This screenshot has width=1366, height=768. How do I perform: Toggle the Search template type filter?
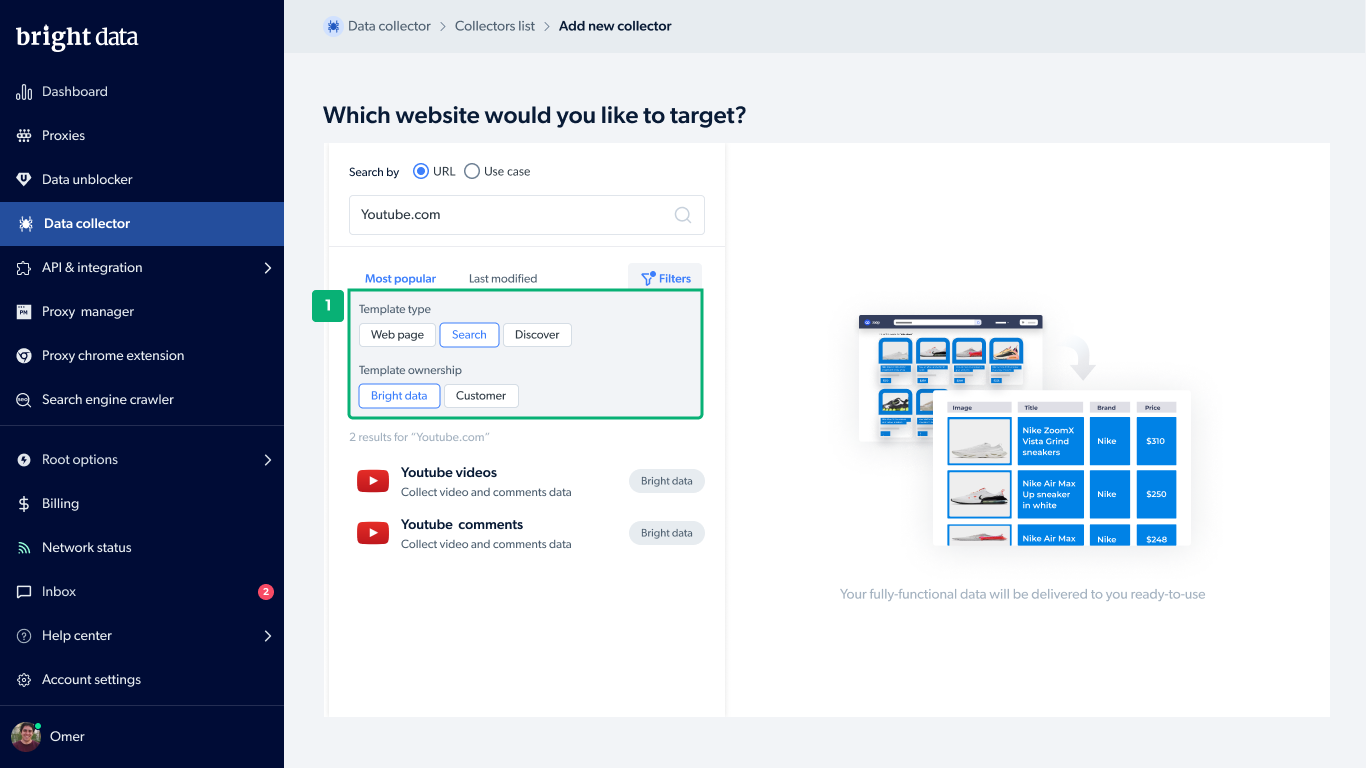click(469, 335)
